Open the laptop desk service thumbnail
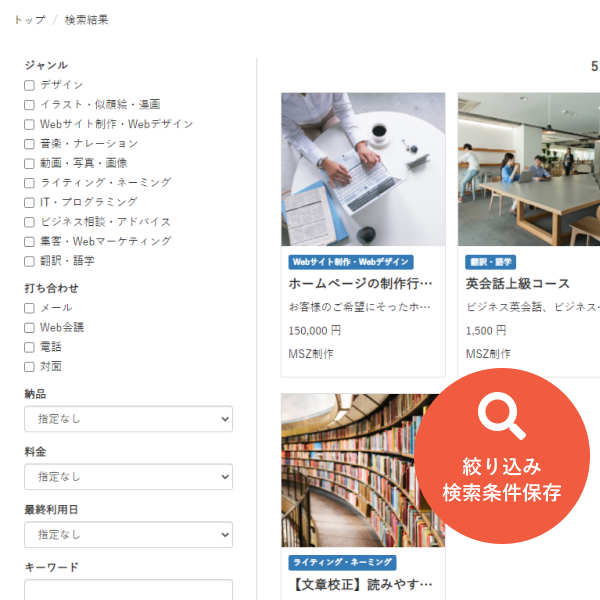 [x=363, y=169]
